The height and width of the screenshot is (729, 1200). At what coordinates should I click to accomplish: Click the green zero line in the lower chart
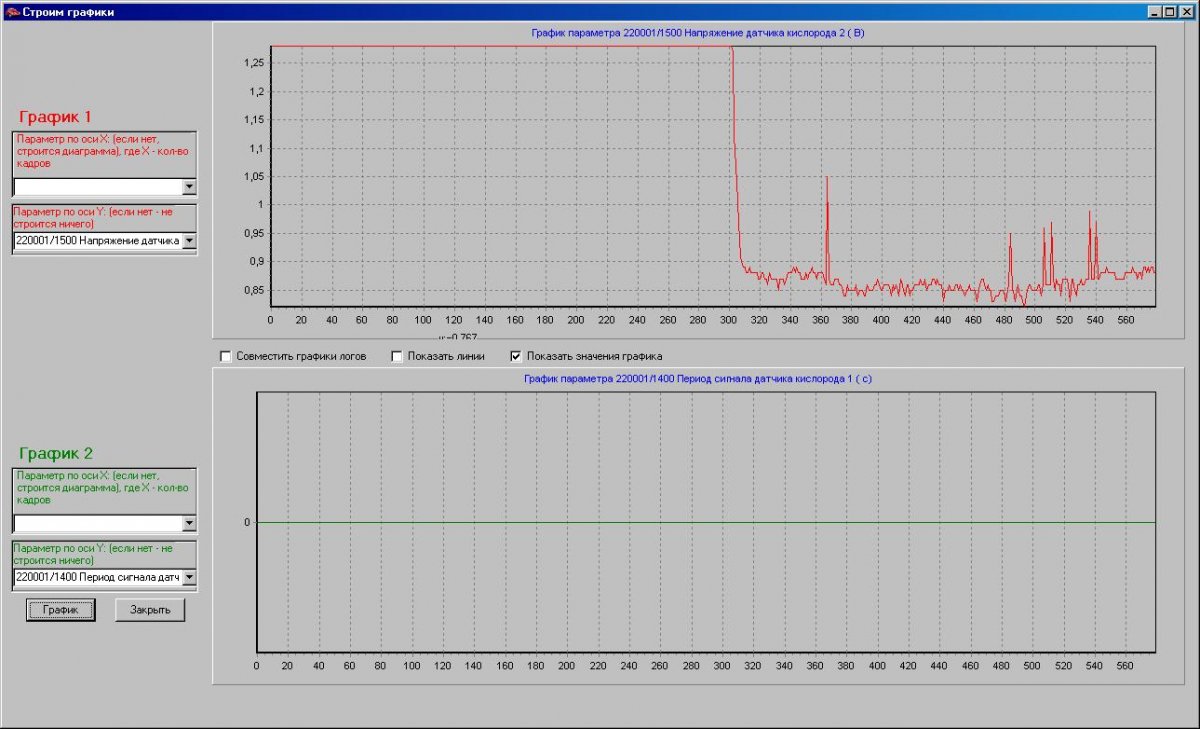pos(700,522)
